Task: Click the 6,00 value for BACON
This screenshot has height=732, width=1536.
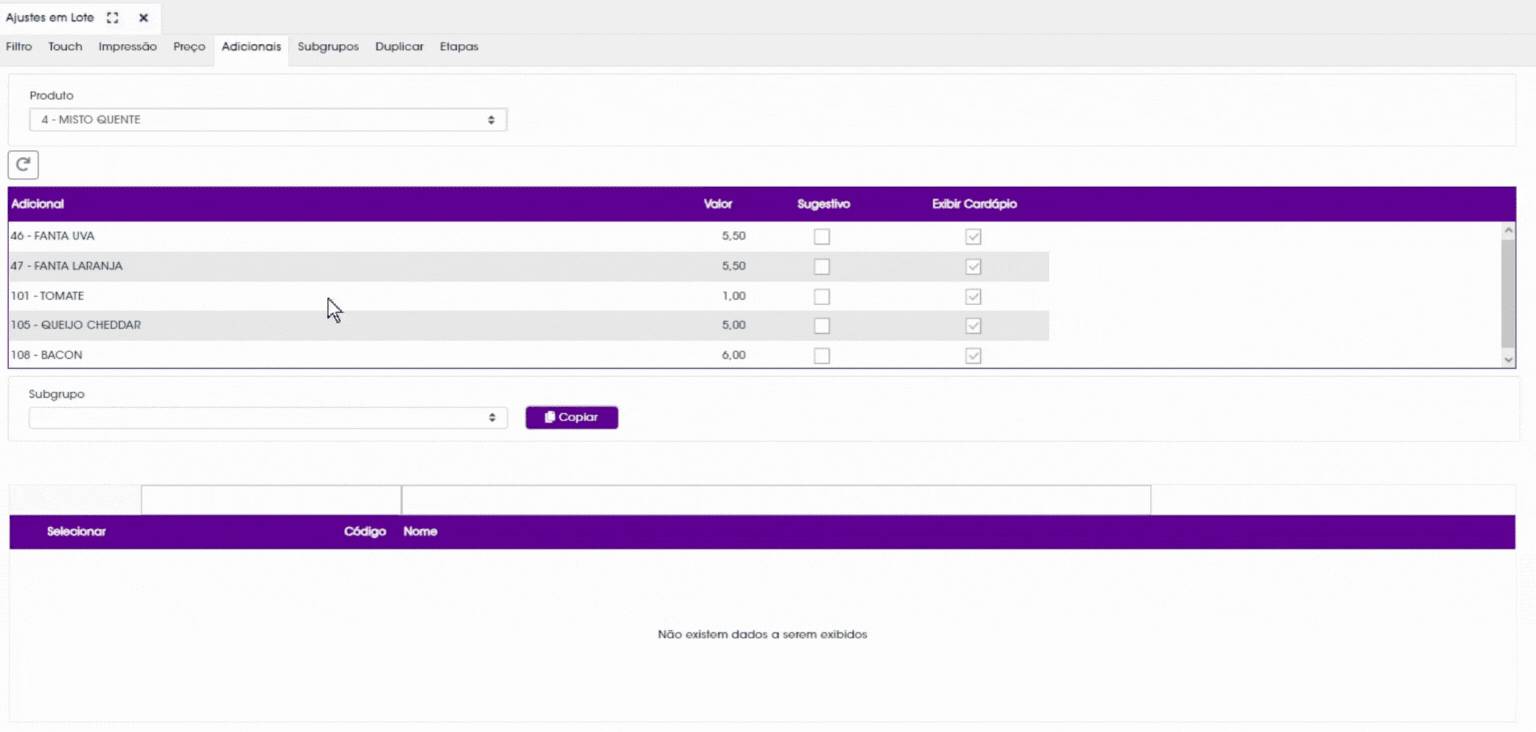Action: (x=733, y=355)
